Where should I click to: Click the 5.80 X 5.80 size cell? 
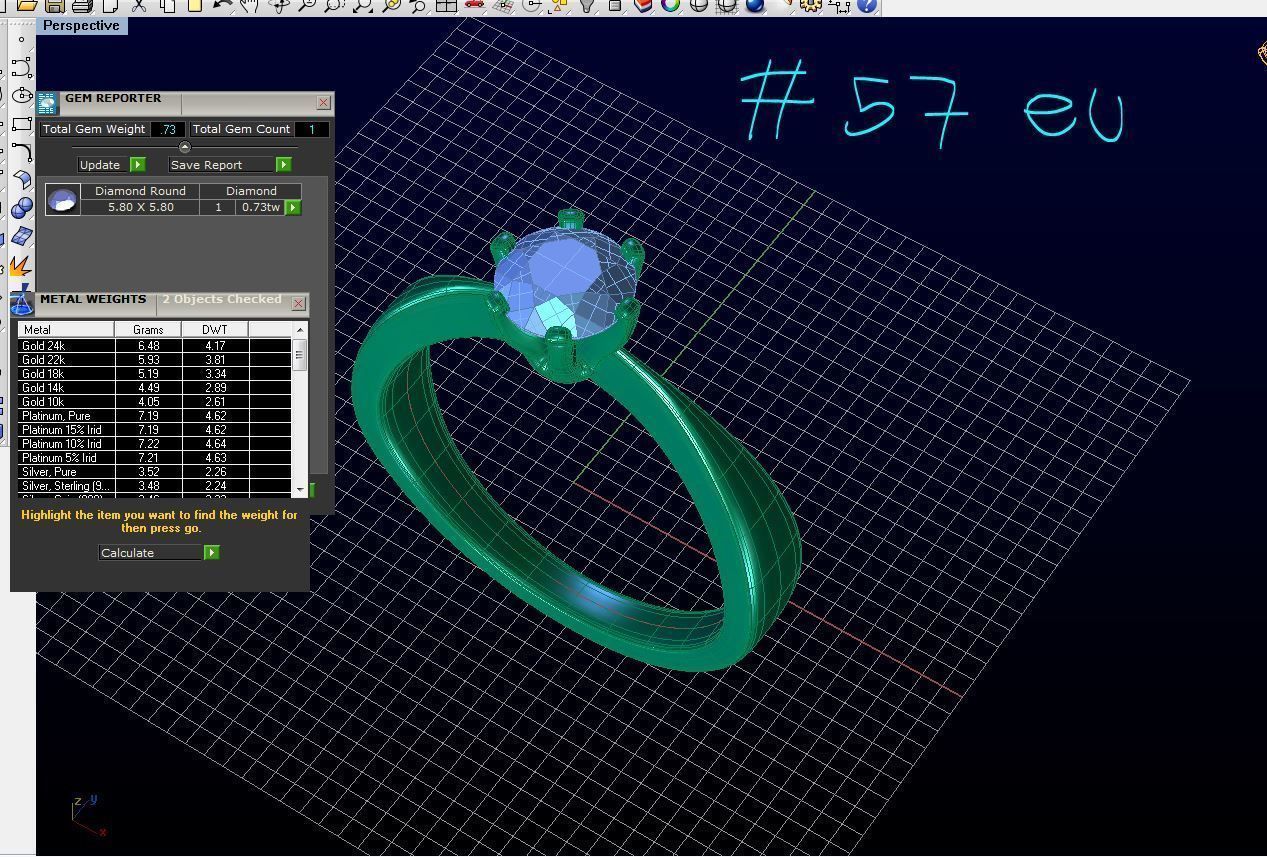[x=141, y=207]
